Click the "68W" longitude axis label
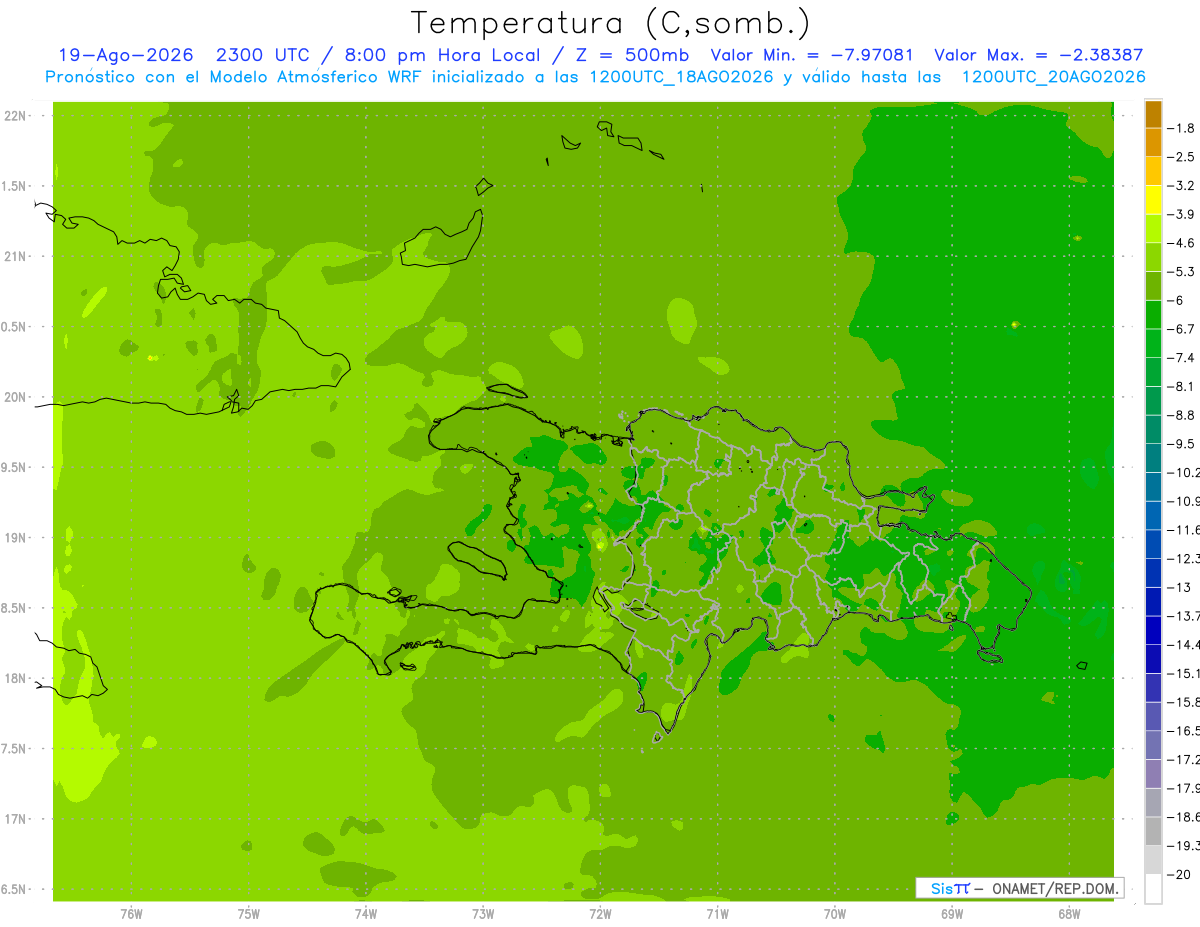Viewport: 1200px width, 927px height. (1069, 912)
